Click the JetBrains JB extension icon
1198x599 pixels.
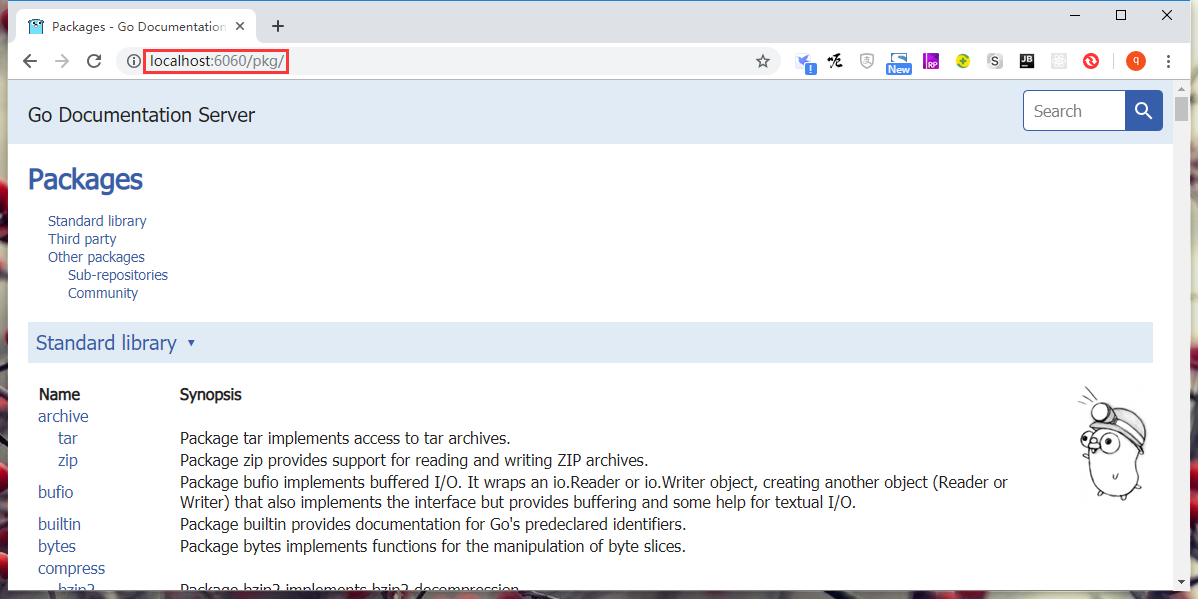1027,61
